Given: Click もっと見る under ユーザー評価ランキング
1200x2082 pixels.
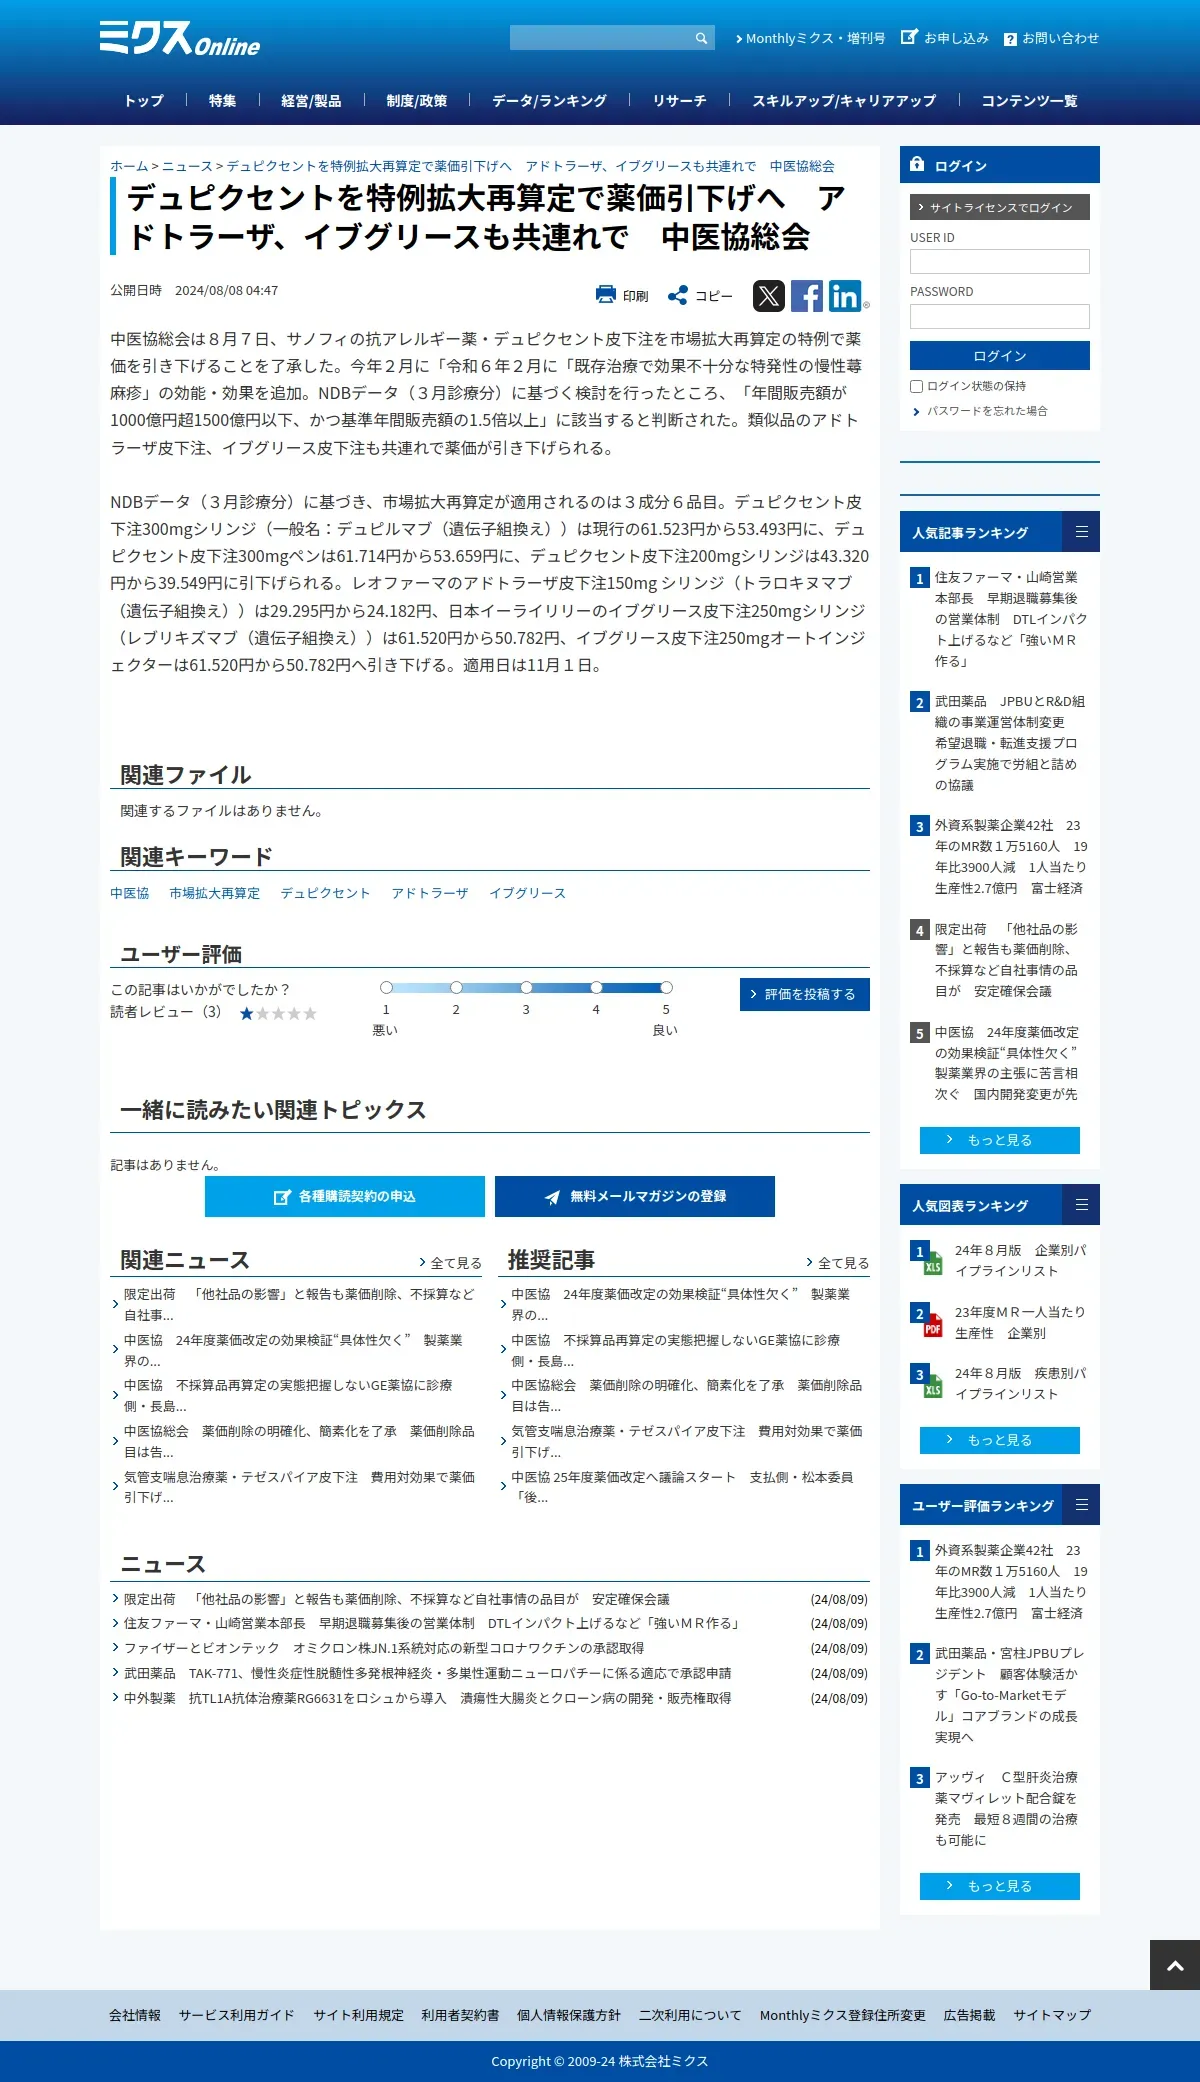Looking at the screenshot, I should point(1000,1886).
